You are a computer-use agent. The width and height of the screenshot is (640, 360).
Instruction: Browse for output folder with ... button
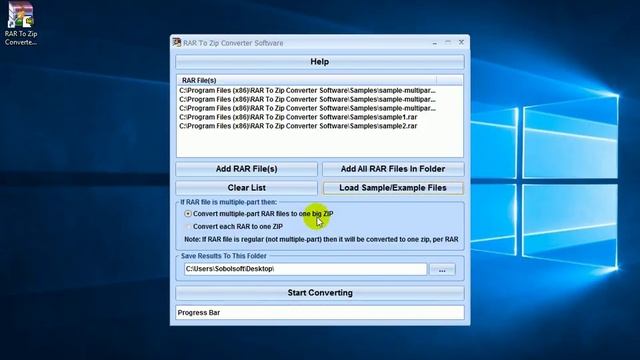click(442, 269)
